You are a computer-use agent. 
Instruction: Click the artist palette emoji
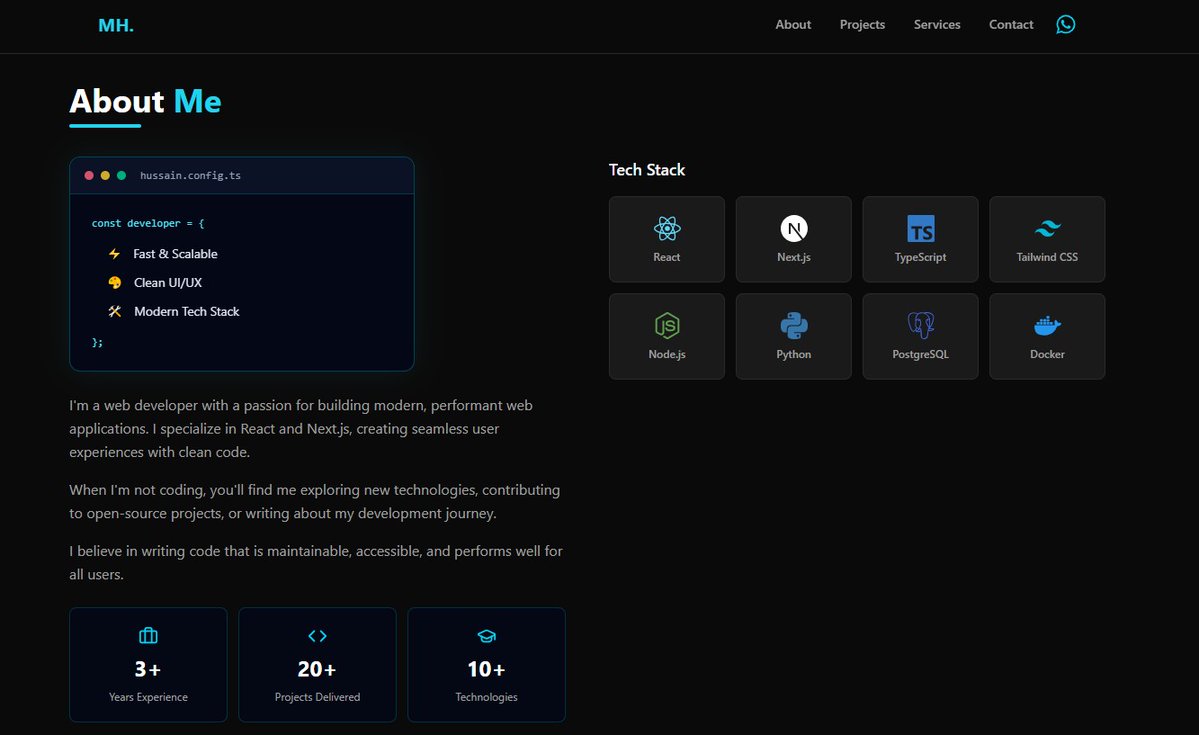[x=115, y=282]
